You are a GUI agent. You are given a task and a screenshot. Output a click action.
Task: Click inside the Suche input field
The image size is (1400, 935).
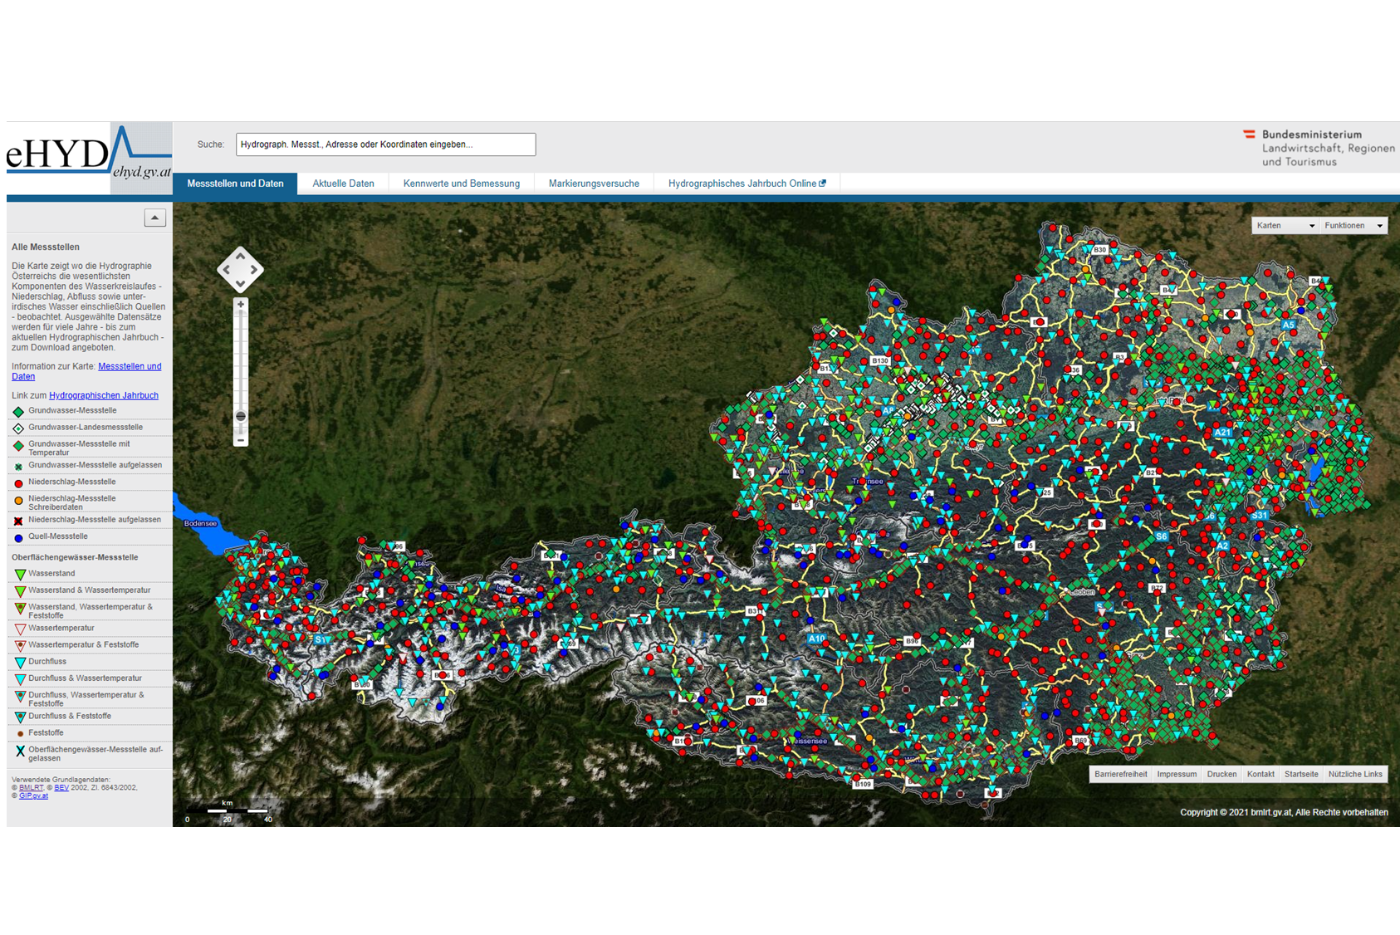pyautogui.click(x=385, y=144)
